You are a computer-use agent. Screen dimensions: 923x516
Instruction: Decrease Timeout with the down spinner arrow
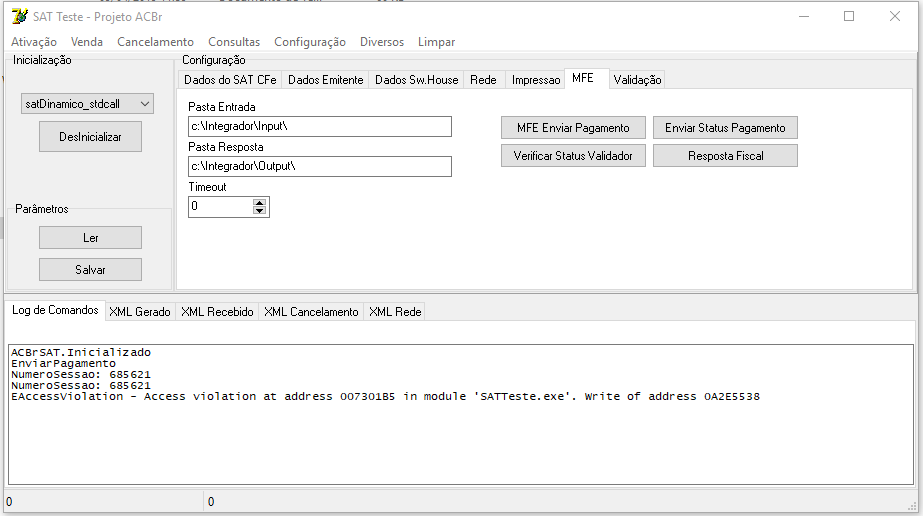pos(259,211)
